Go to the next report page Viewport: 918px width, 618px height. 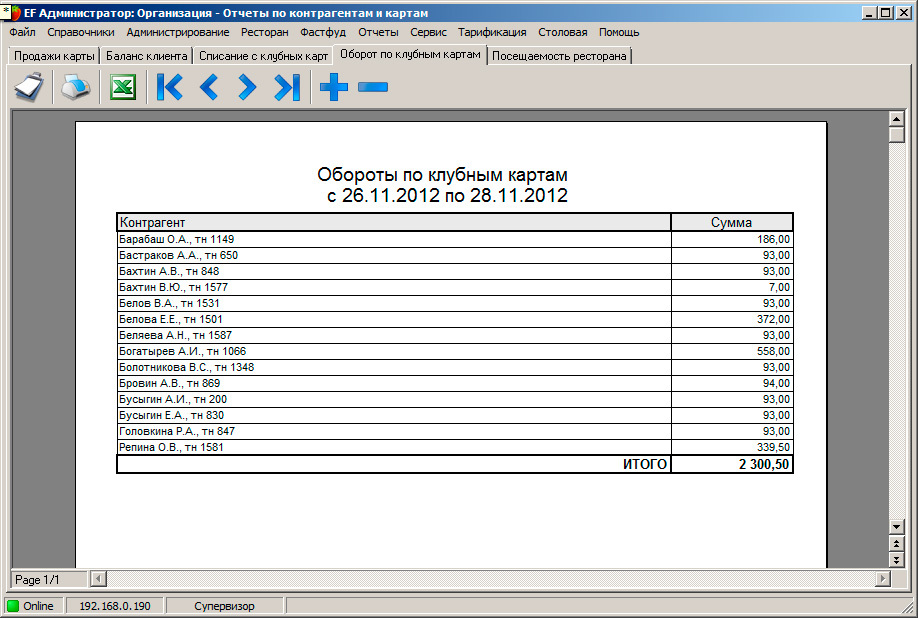point(247,87)
